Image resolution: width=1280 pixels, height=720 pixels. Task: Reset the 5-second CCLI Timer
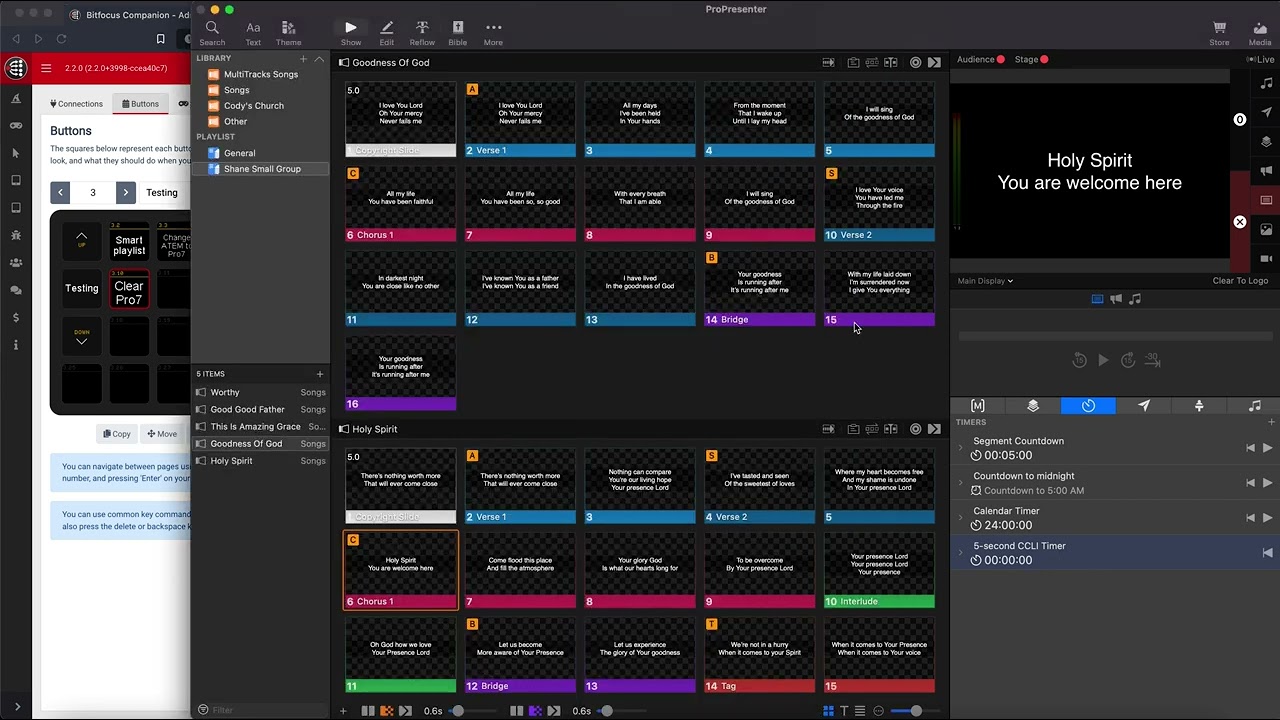(1267, 553)
